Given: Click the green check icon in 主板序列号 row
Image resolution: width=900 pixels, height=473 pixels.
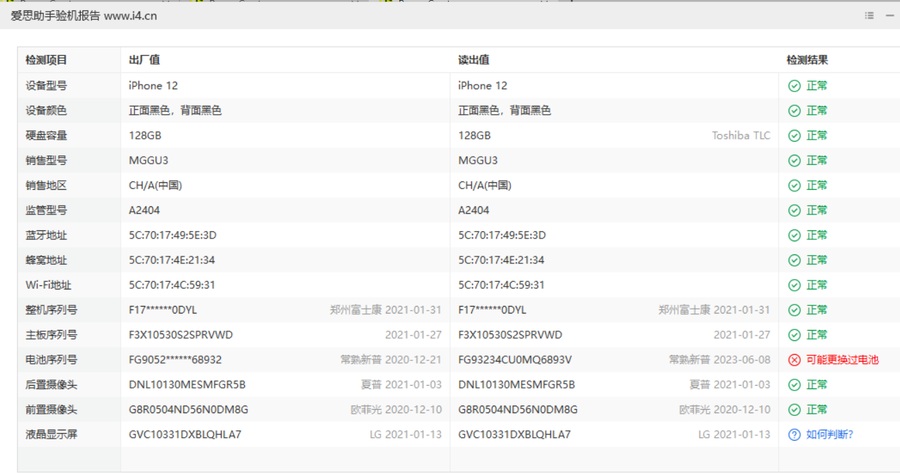Looking at the screenshot, I should coord(794,335).
